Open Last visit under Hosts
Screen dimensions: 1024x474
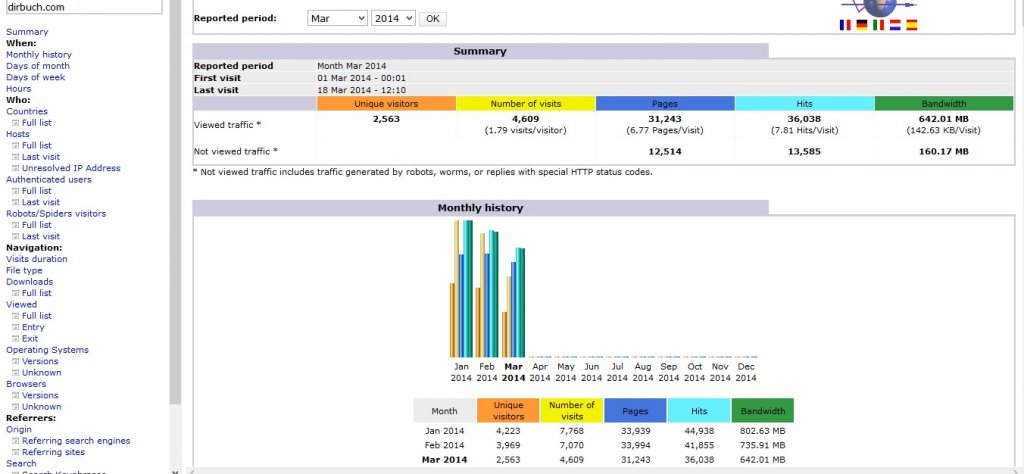40,157
